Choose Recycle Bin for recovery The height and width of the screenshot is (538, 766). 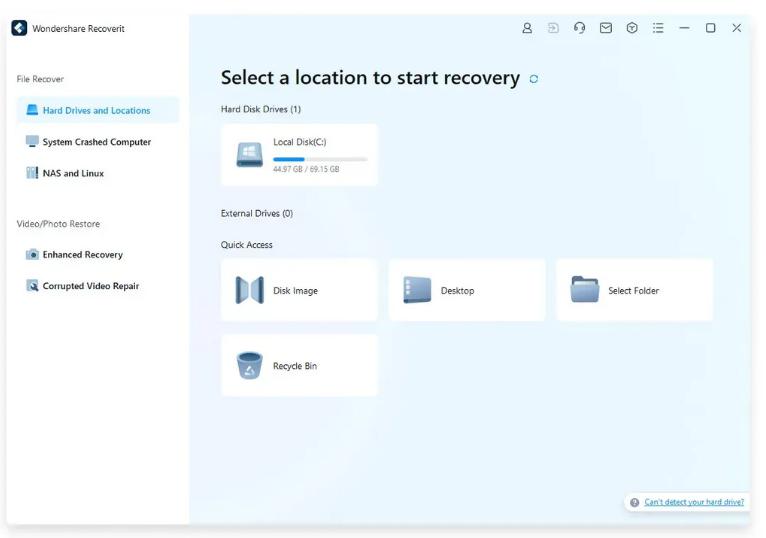click(299, 366)
